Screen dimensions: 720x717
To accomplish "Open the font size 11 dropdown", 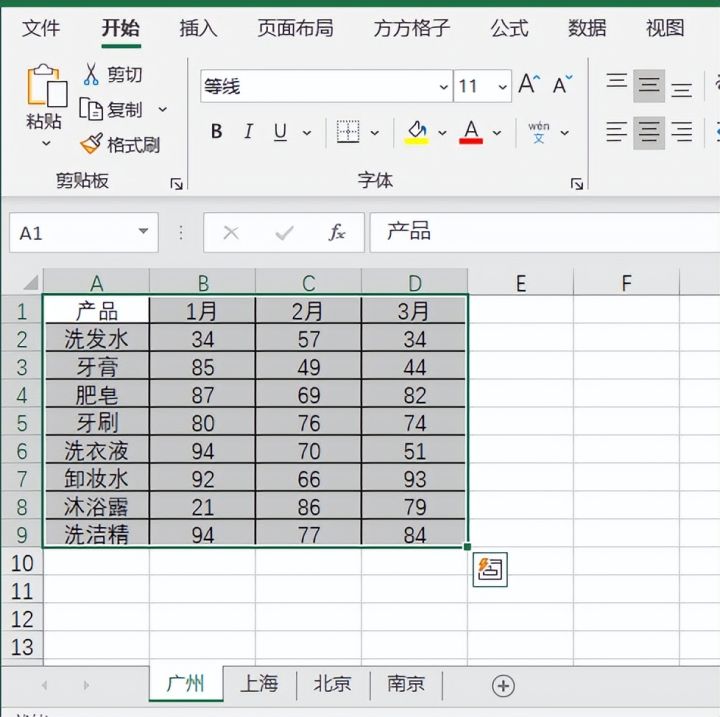I will 502,86.
